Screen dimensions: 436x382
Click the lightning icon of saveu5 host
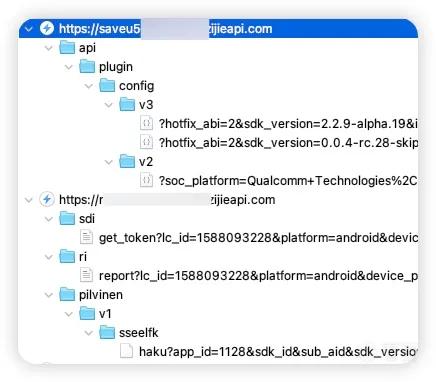47,28
